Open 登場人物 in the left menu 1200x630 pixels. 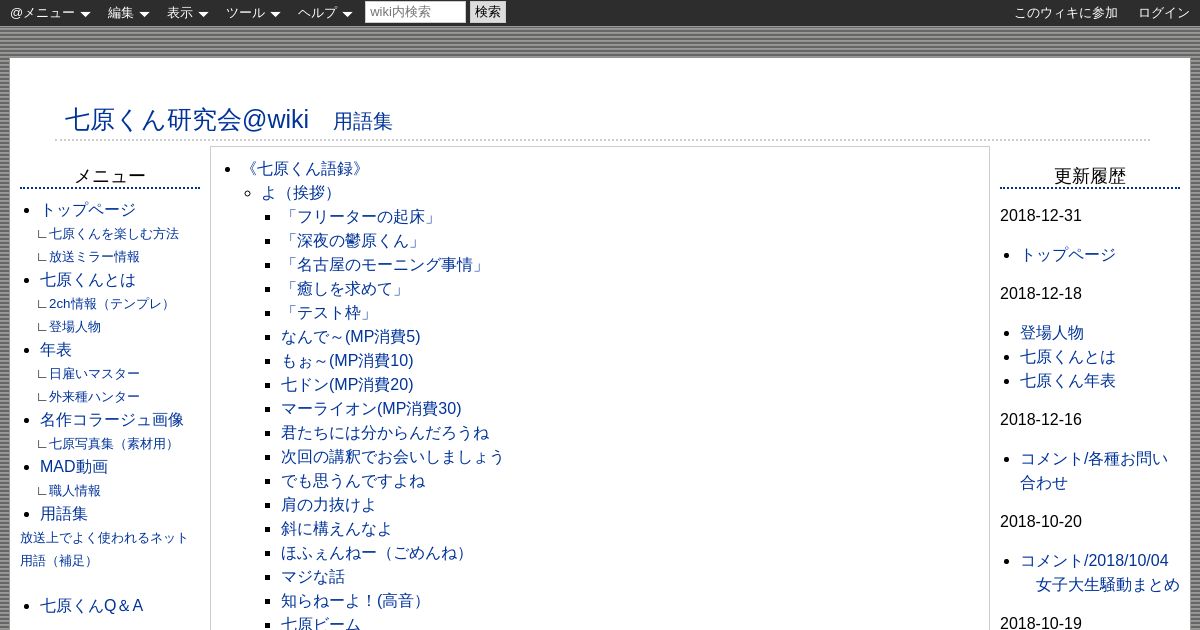pyautogui.click(x=75, y=327)
